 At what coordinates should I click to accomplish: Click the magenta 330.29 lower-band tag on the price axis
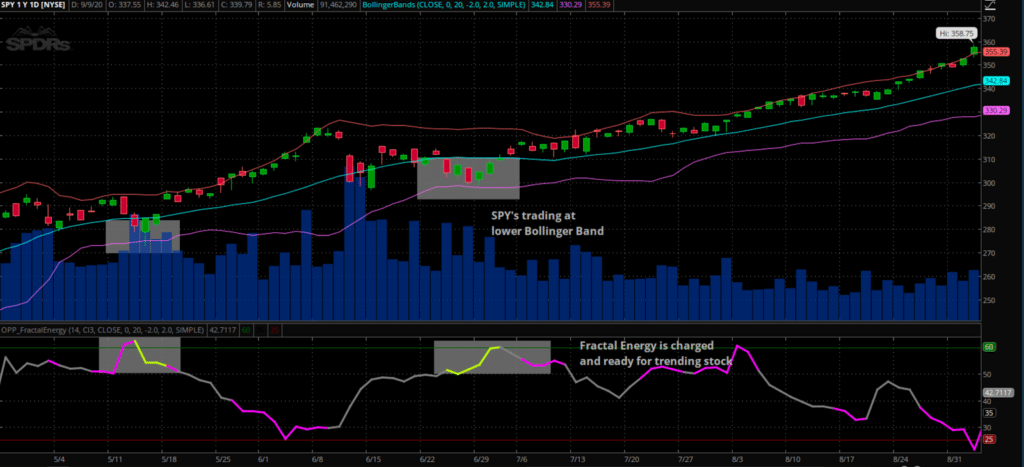(x=997, y=110)
